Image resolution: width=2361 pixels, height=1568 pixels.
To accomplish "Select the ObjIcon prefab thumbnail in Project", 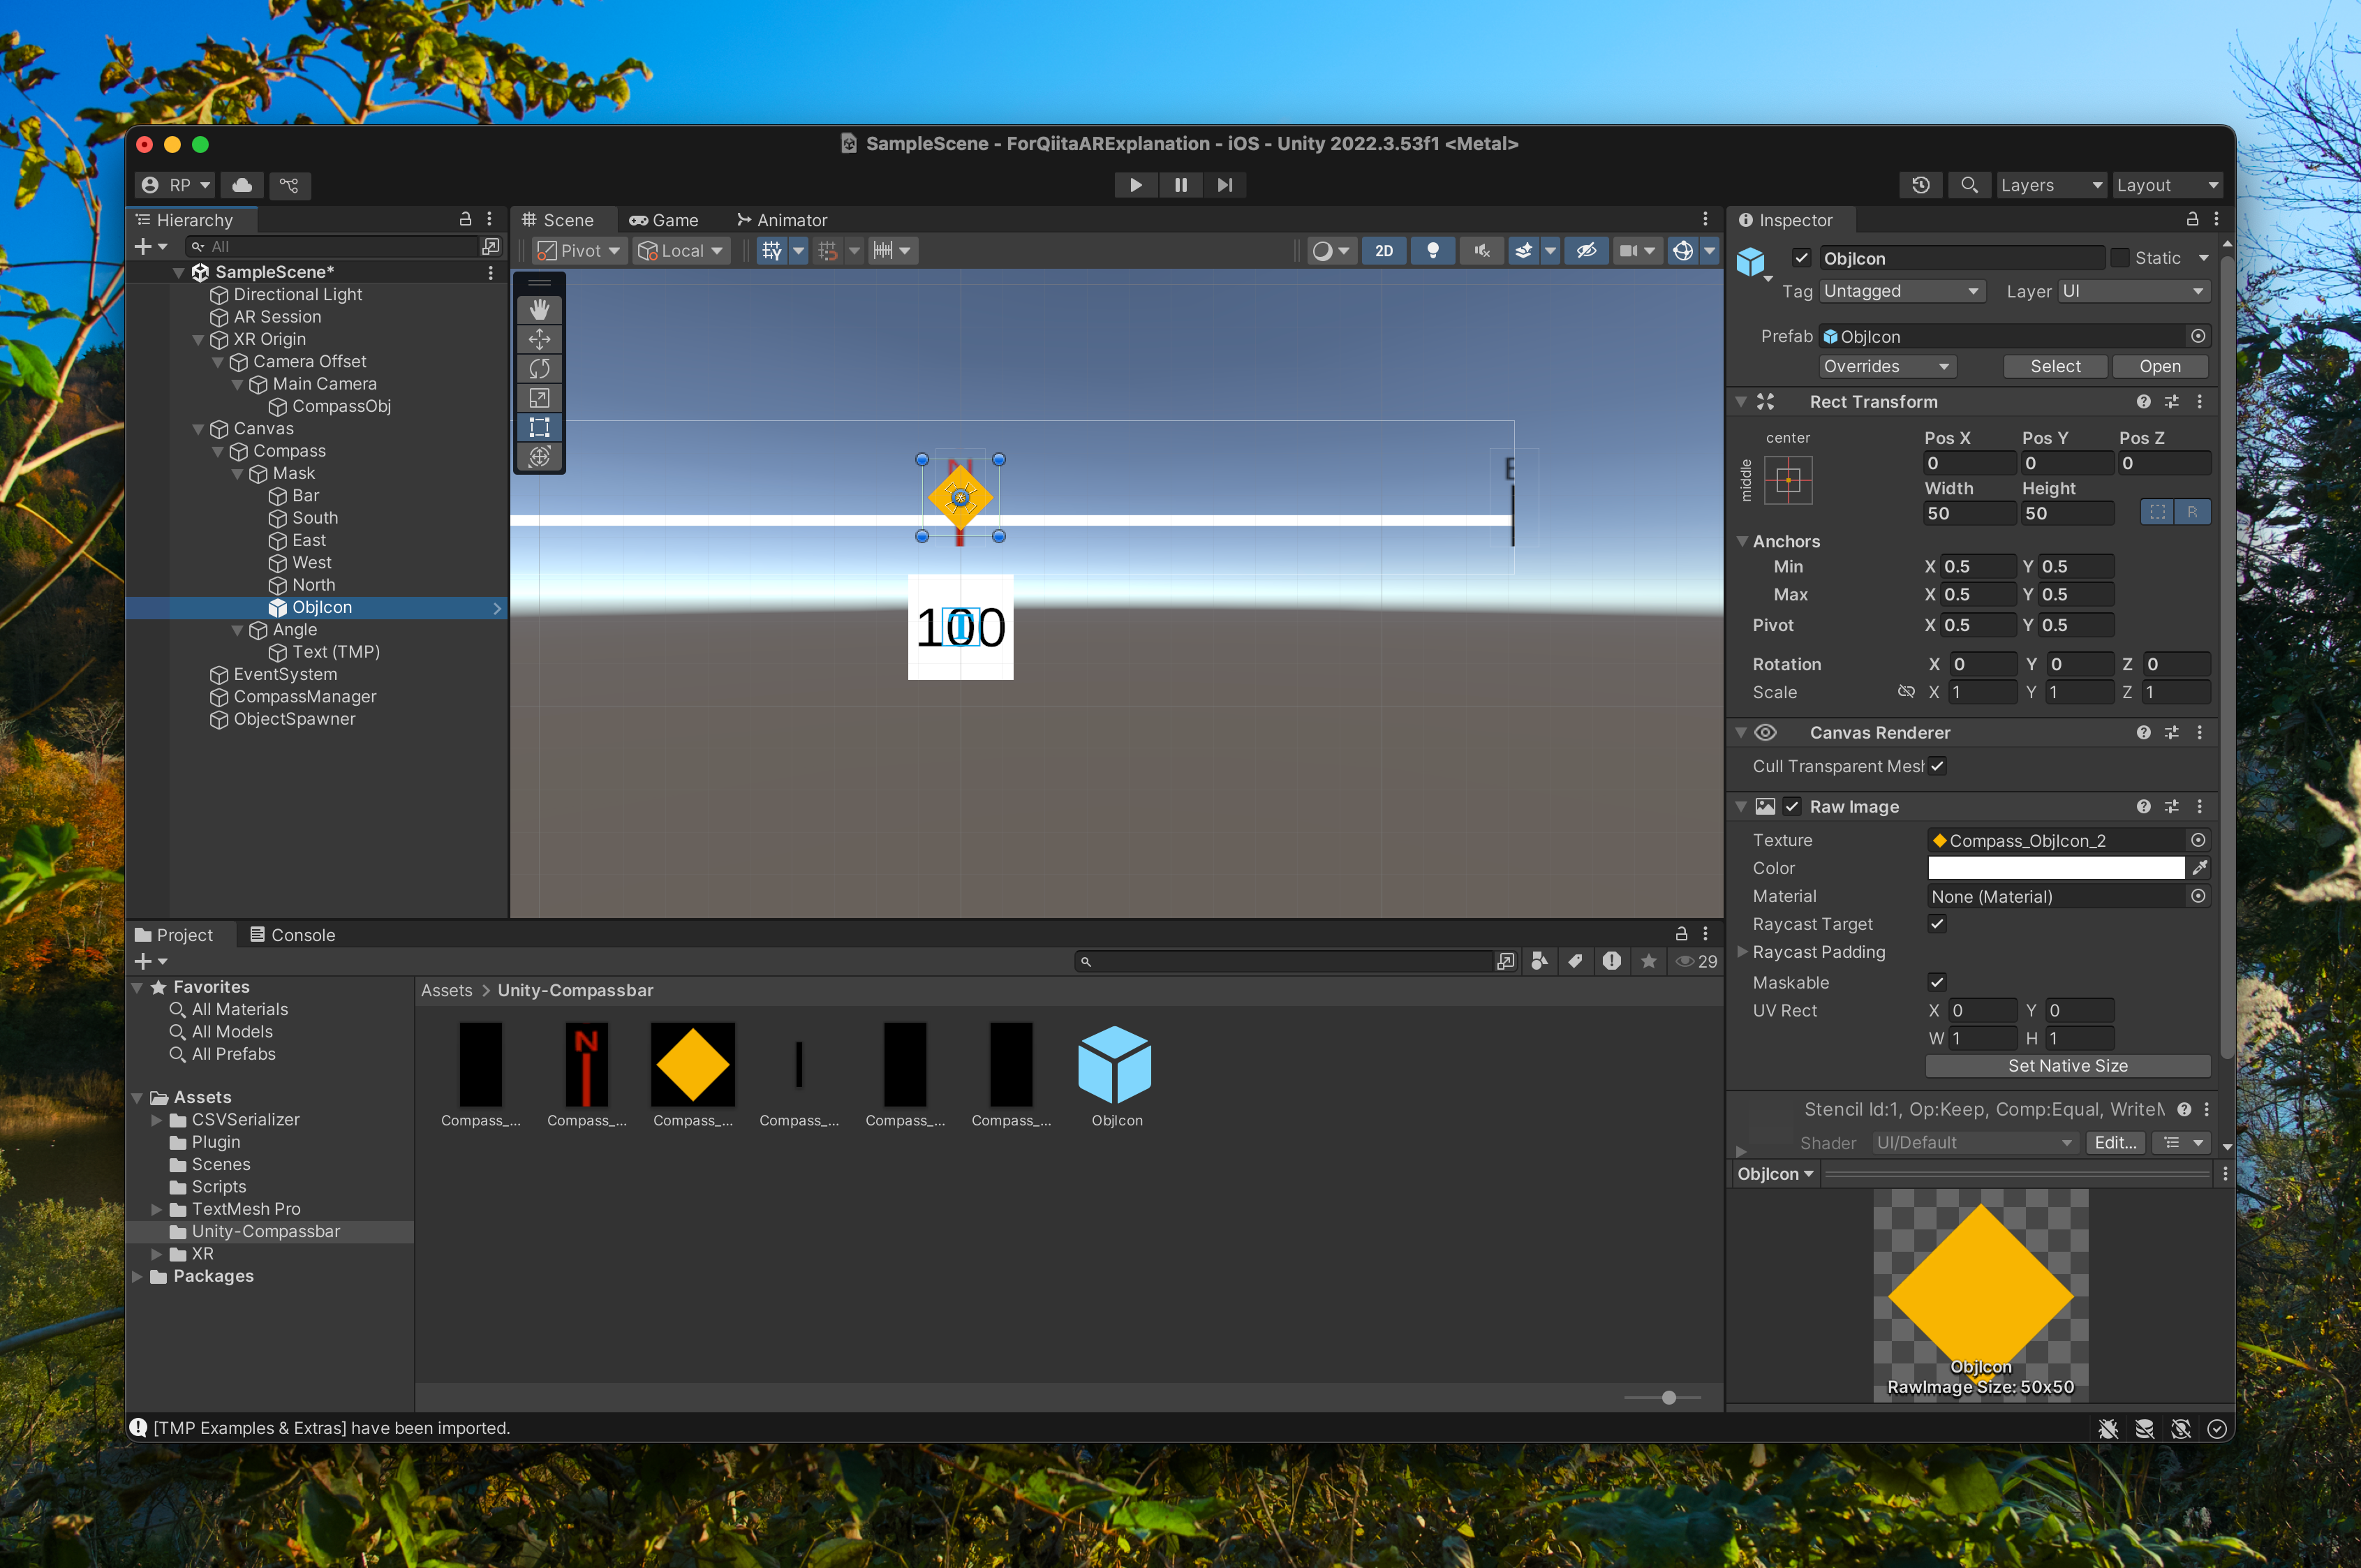I will [1115, 1066].
